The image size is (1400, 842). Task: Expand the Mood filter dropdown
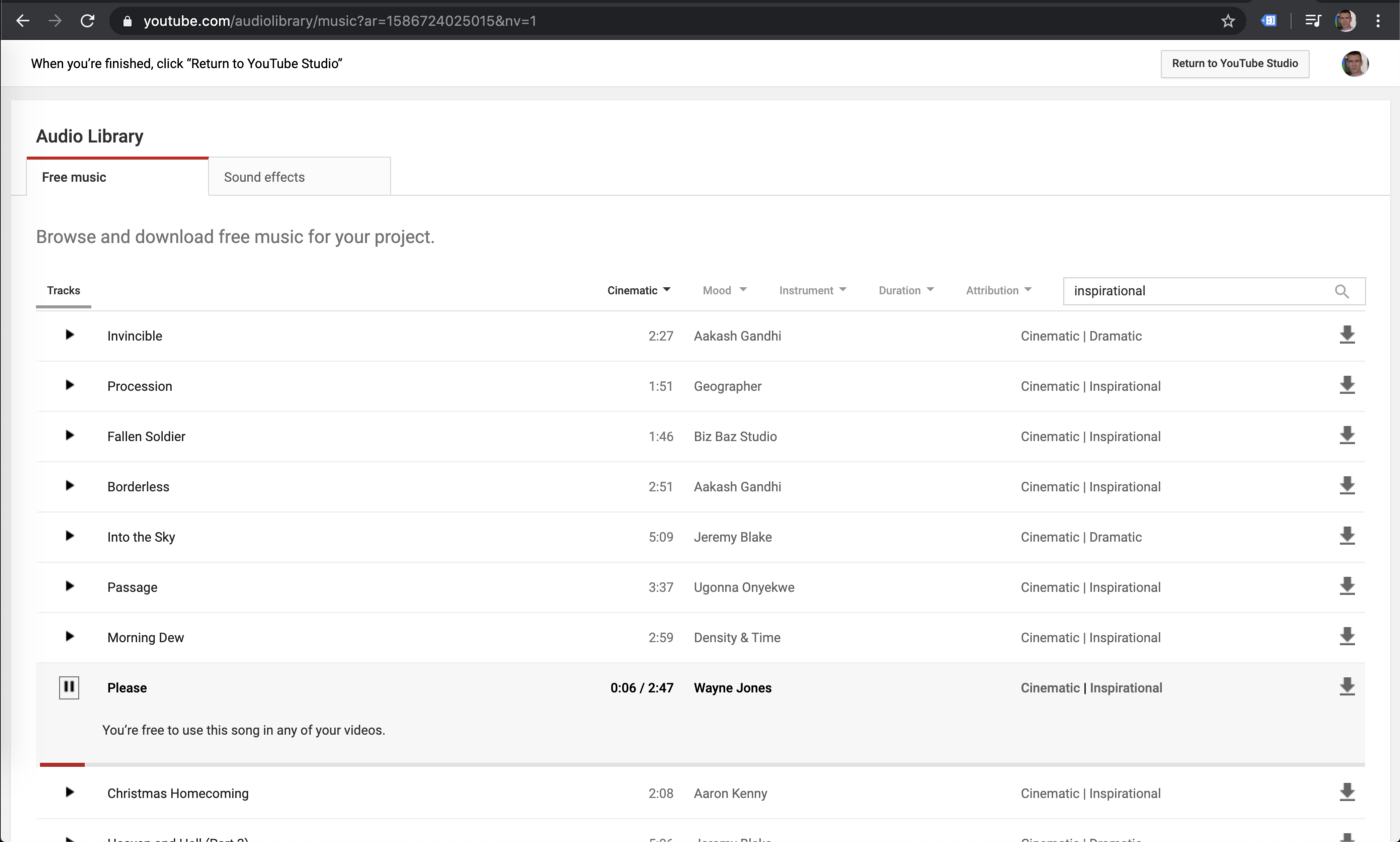pos(724,291)
